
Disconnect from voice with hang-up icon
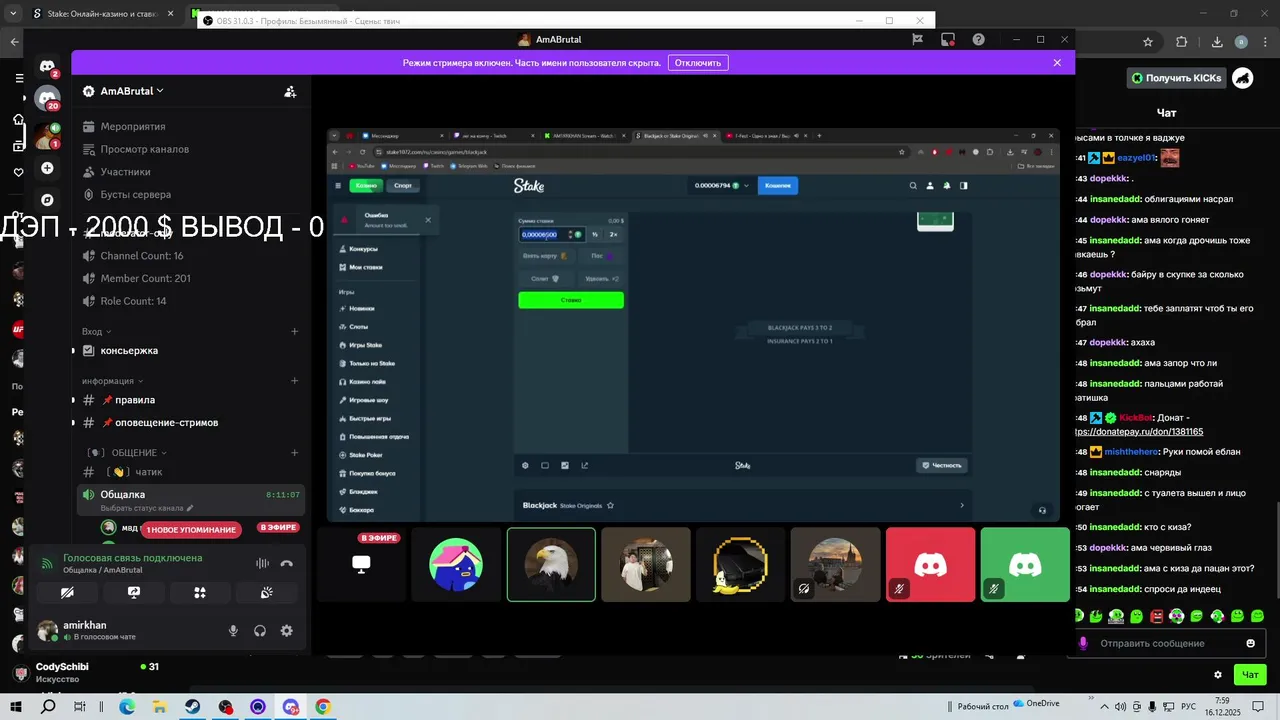point(287,564)
